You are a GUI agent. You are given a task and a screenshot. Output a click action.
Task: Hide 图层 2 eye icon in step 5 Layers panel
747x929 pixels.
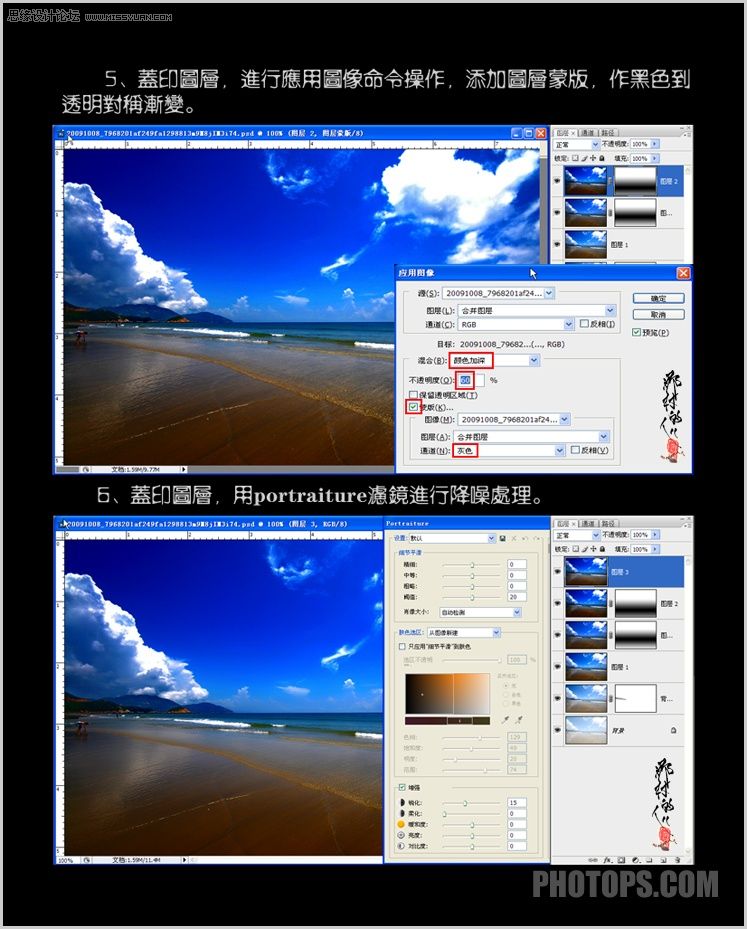pos(557,181)
